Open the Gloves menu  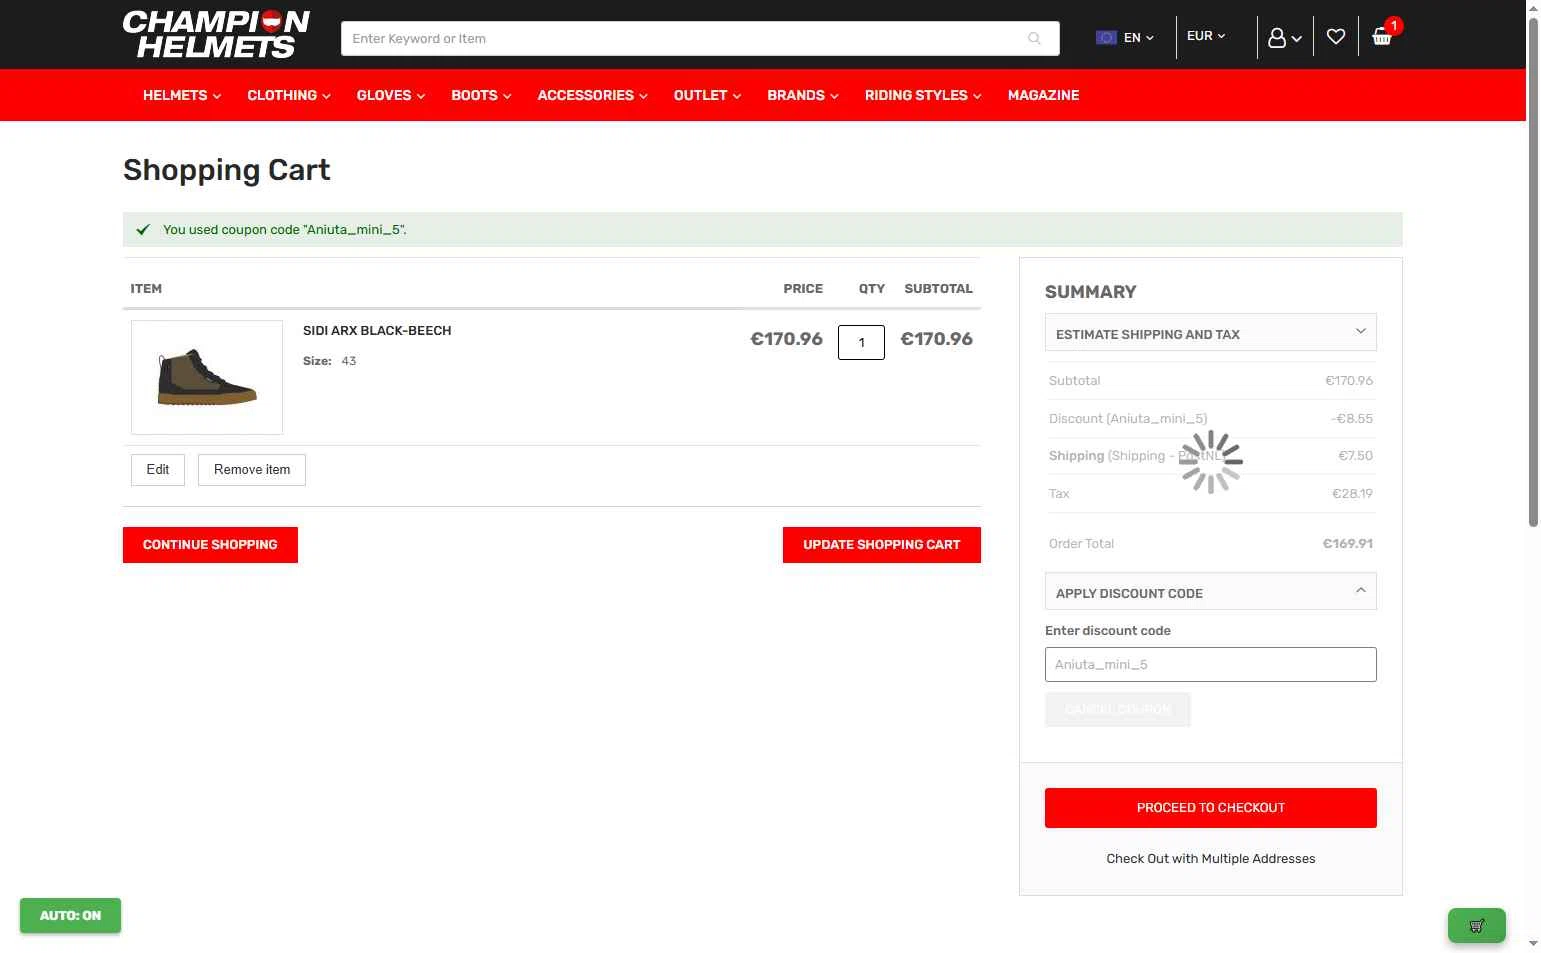(x=391, y=95)
